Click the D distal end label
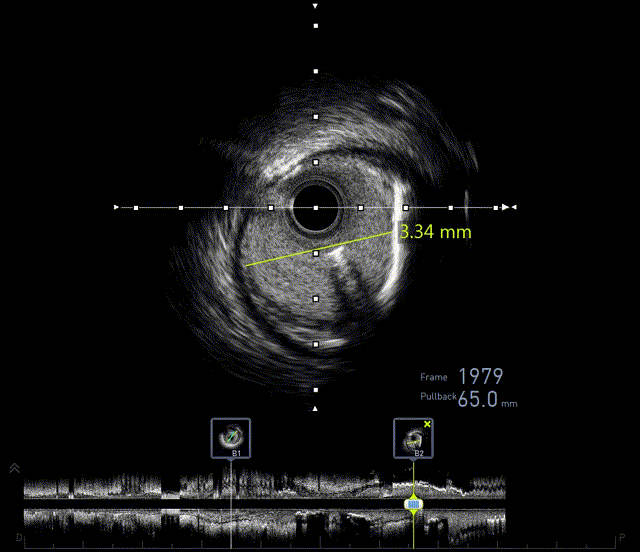640x552 pixels. (x=19, y=537)
